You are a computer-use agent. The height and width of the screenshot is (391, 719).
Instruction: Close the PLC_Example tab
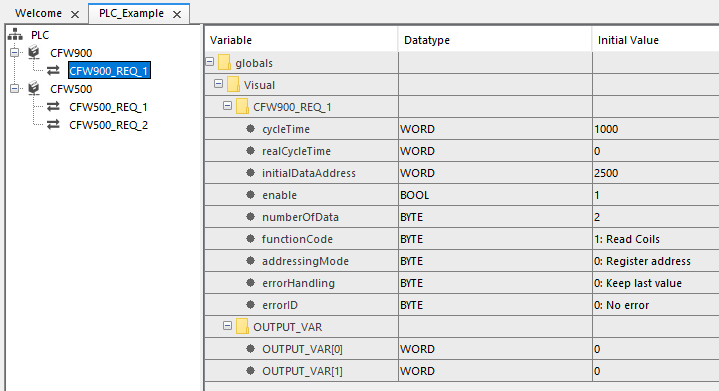[x=177, y=15]
